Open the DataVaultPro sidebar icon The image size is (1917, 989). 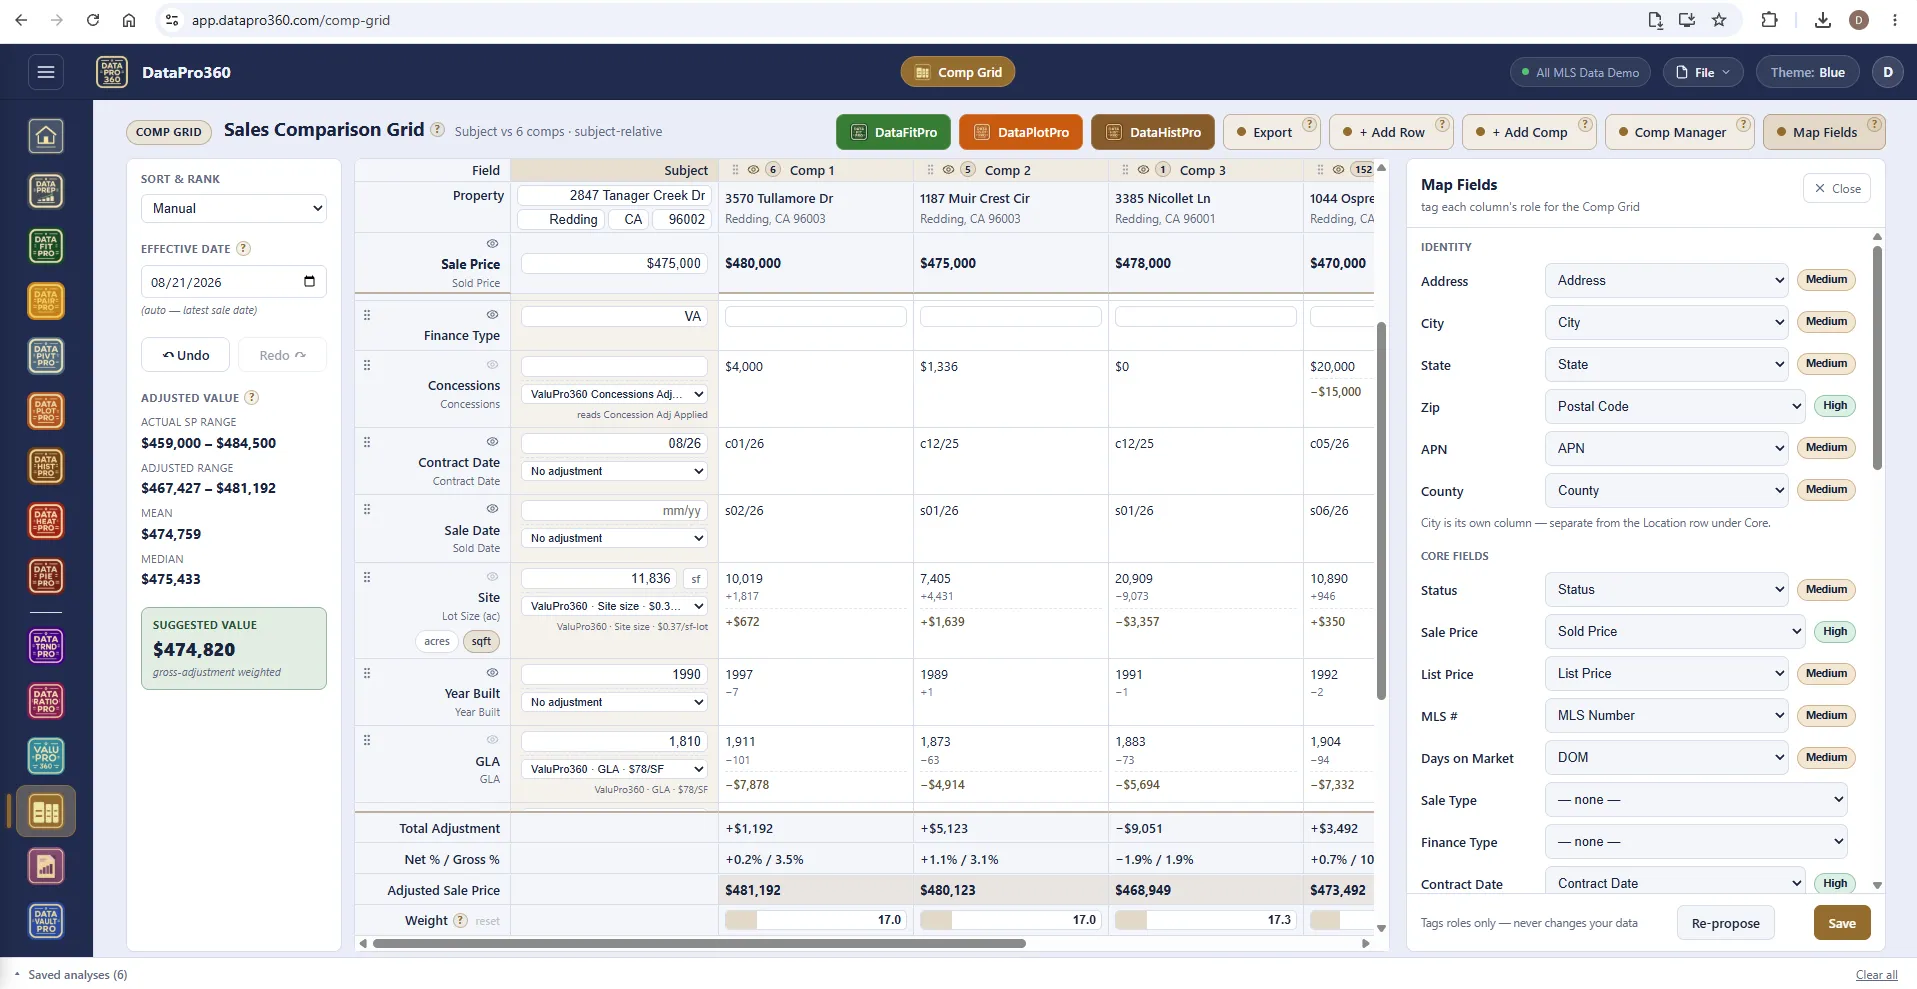pyautogui.click(x=46, y=922)
